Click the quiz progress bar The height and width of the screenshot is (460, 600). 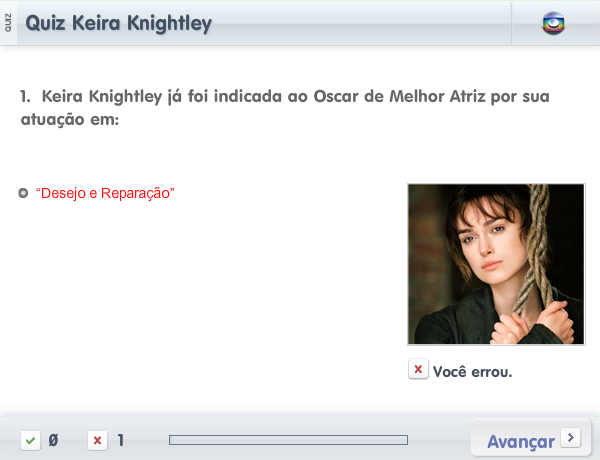click(289, 440)
